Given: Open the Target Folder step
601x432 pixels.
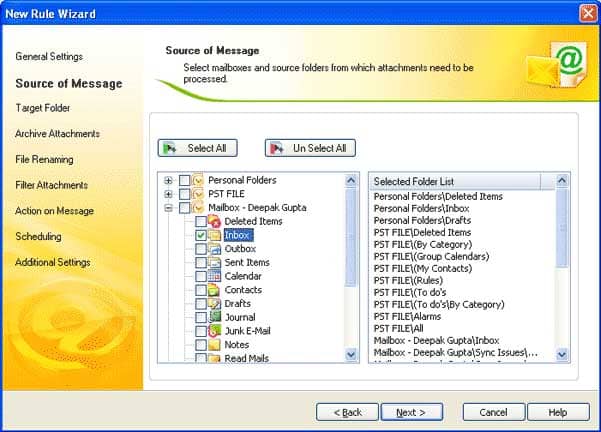Looking at the screenshot, I should click(x=43, y=108).
